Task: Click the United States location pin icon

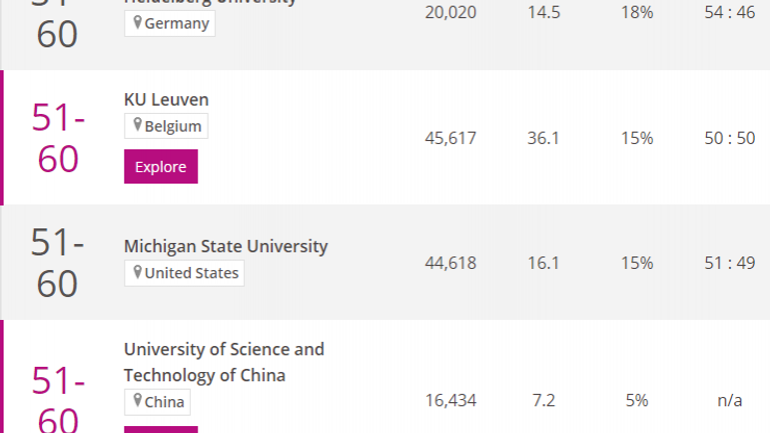Action: [x=138, y=272]
